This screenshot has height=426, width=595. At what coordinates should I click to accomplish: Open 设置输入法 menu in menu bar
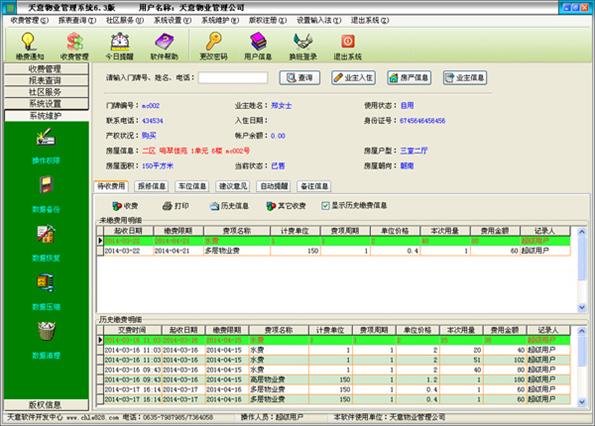tap(319, 20)
